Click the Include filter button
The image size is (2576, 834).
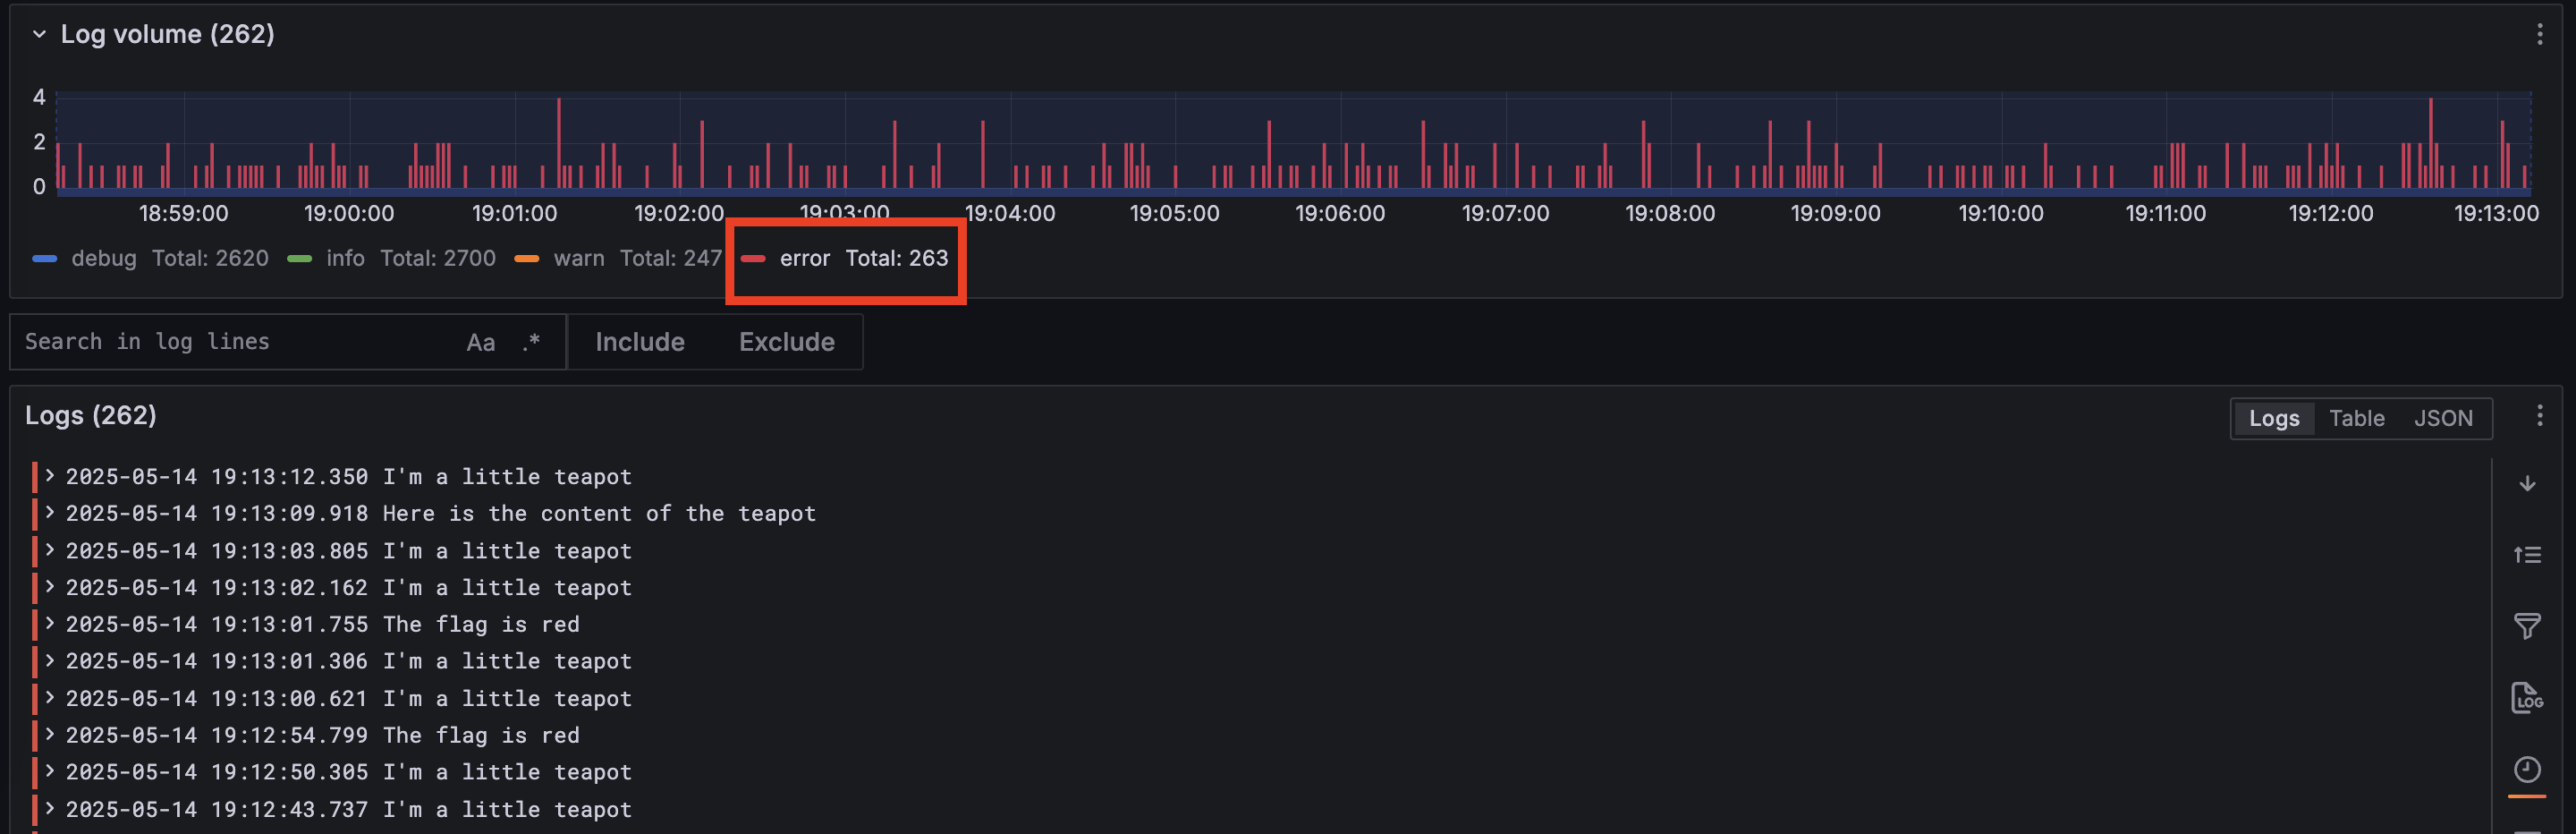[640, 342]
